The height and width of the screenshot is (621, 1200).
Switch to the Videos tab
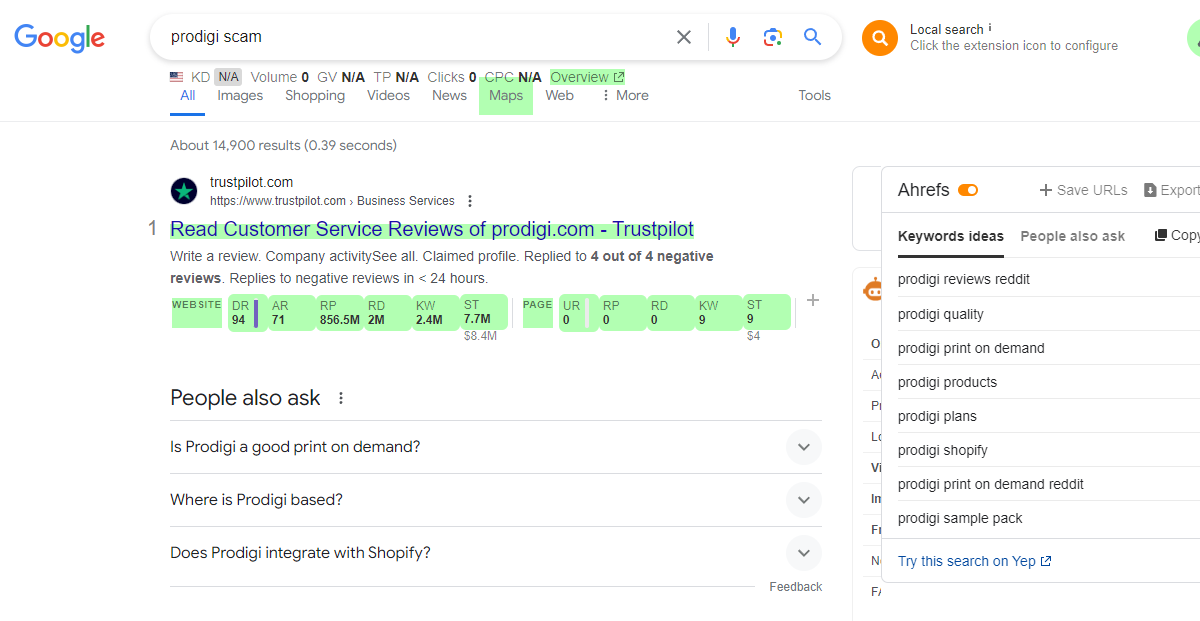(388, 95)
